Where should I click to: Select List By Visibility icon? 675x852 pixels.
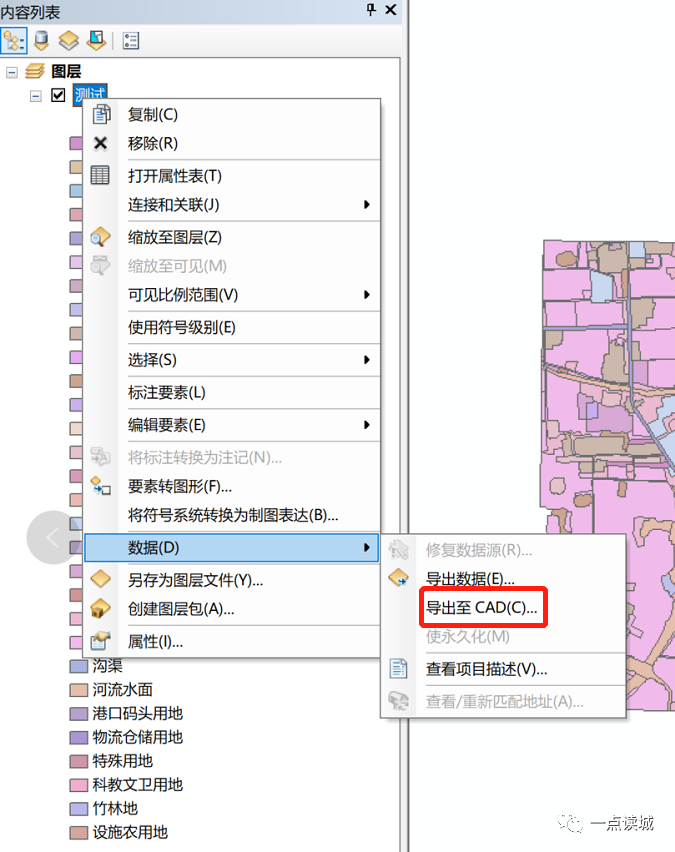tap(69, 41)
